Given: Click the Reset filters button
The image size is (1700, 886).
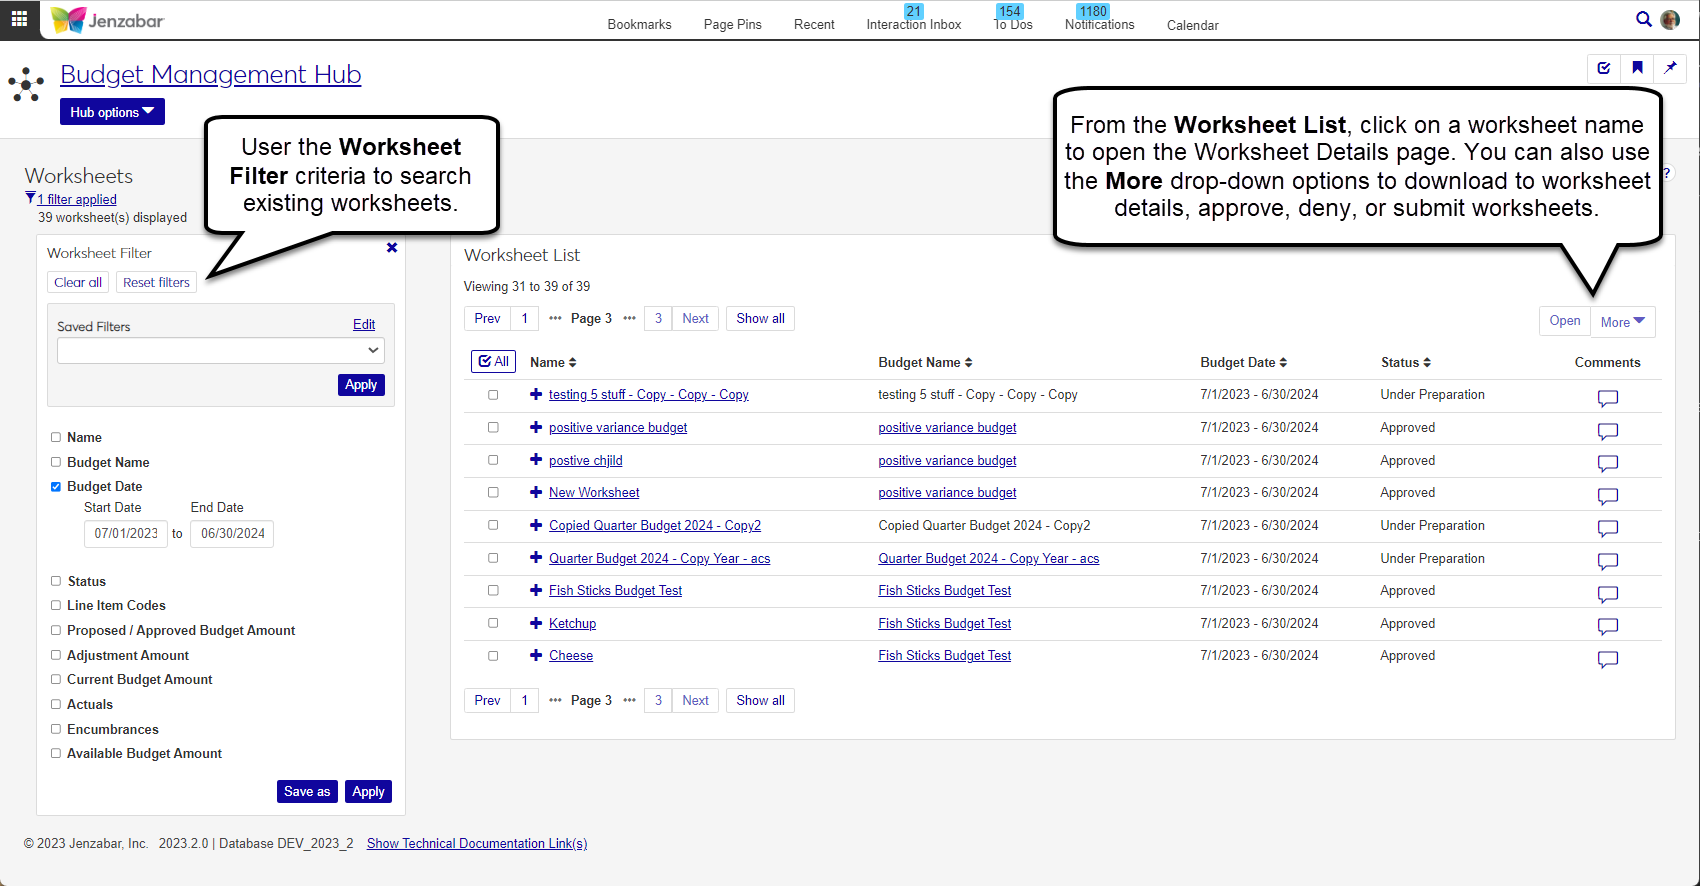Looking at the screenshot, I should 156,283.
